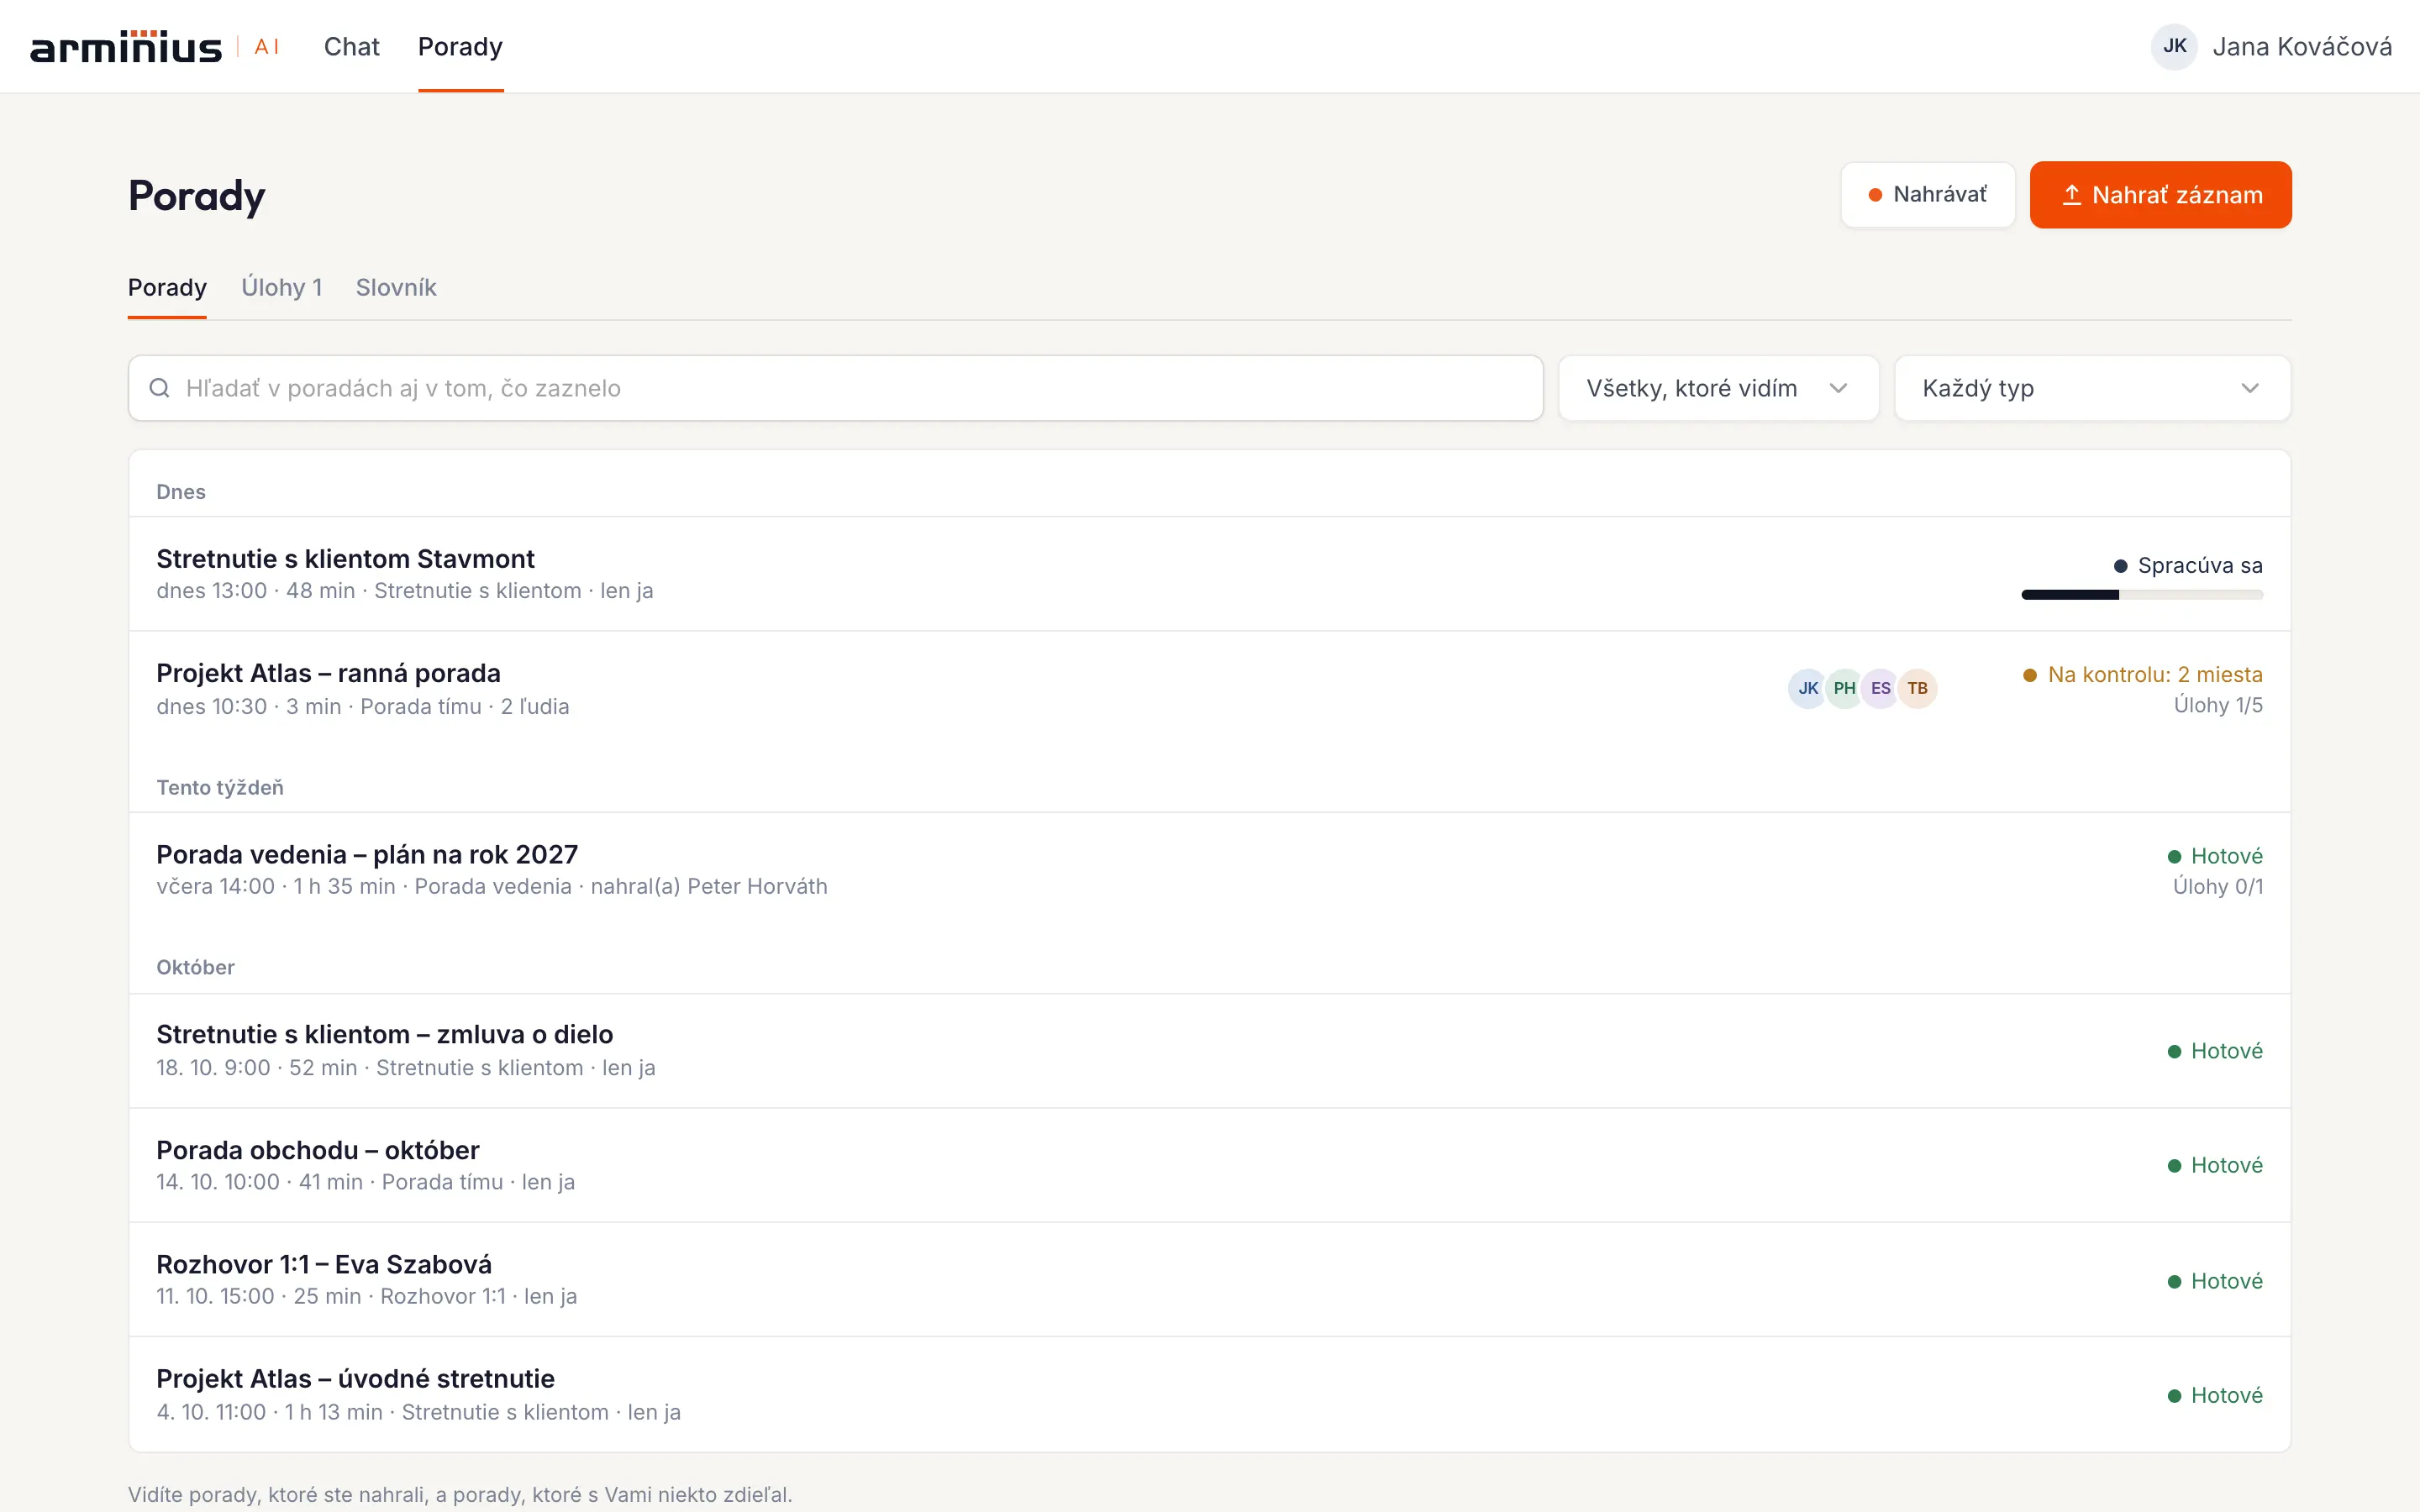Screen dimensions: 2420x1512
Task: Open Projekt Atlas – úvodné stretnutie meeting
Action: pos(1209,1394)
